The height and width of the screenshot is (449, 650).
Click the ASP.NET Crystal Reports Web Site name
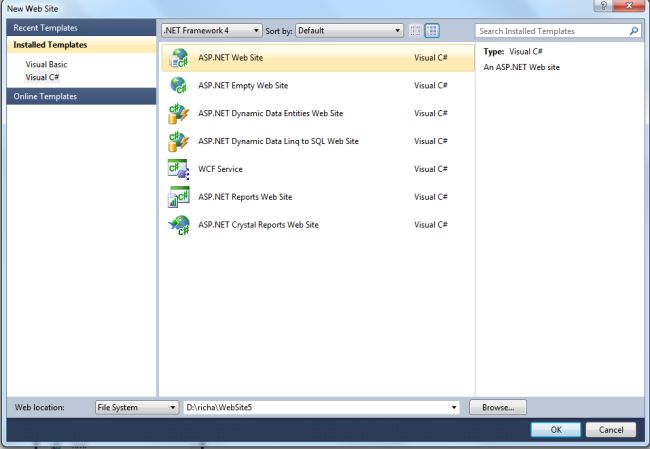[258, 225]
